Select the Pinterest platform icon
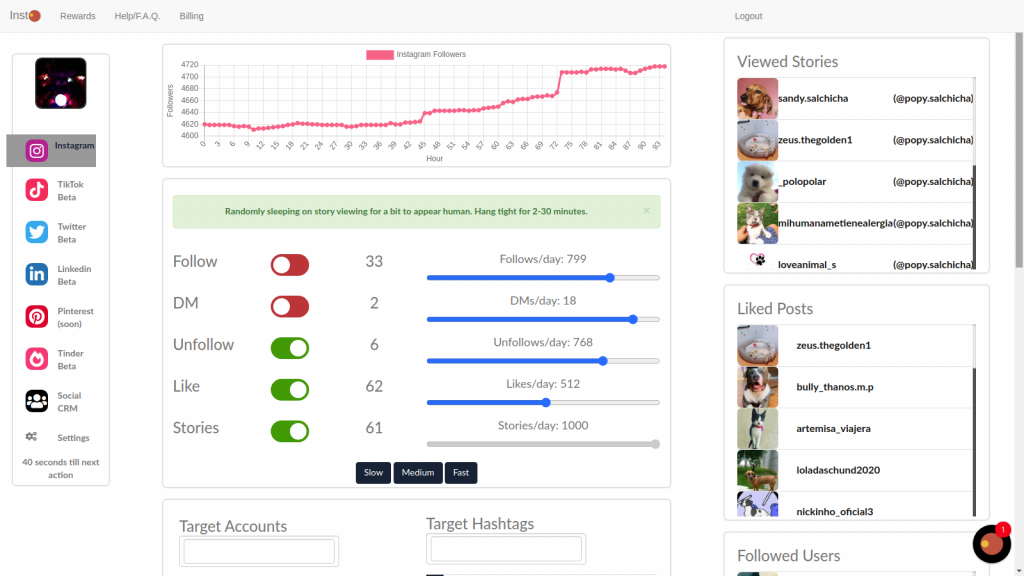Viewport: 1024px width, 576px height. point(36,316)
